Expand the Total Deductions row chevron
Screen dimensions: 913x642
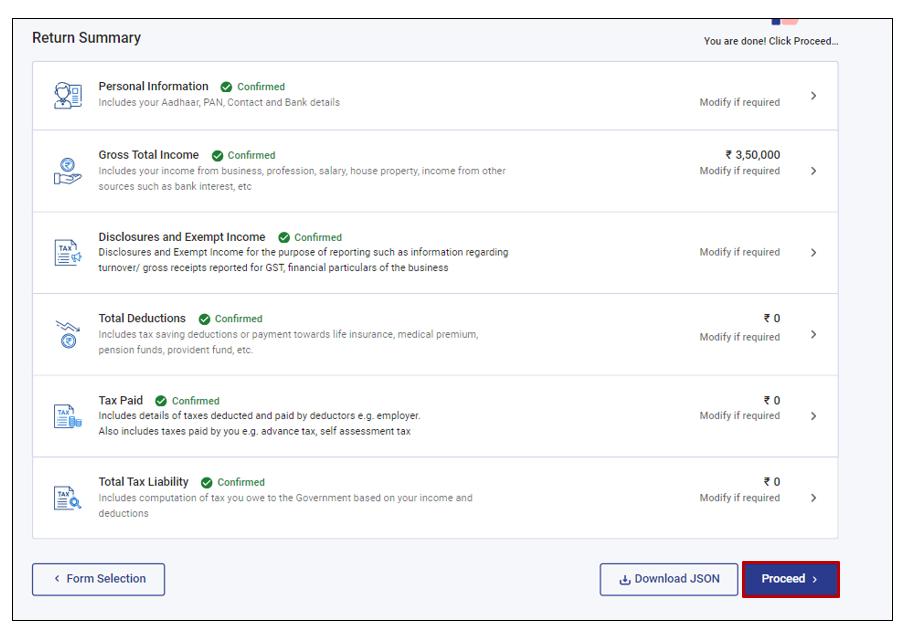(813, 335)
